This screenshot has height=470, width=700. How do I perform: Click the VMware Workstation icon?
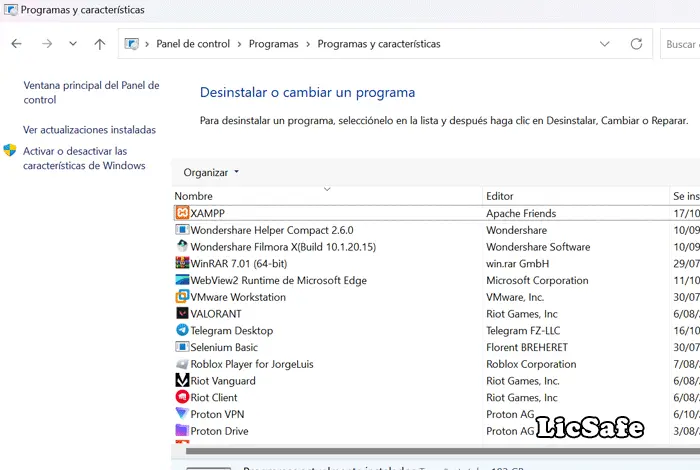point(182,296)
